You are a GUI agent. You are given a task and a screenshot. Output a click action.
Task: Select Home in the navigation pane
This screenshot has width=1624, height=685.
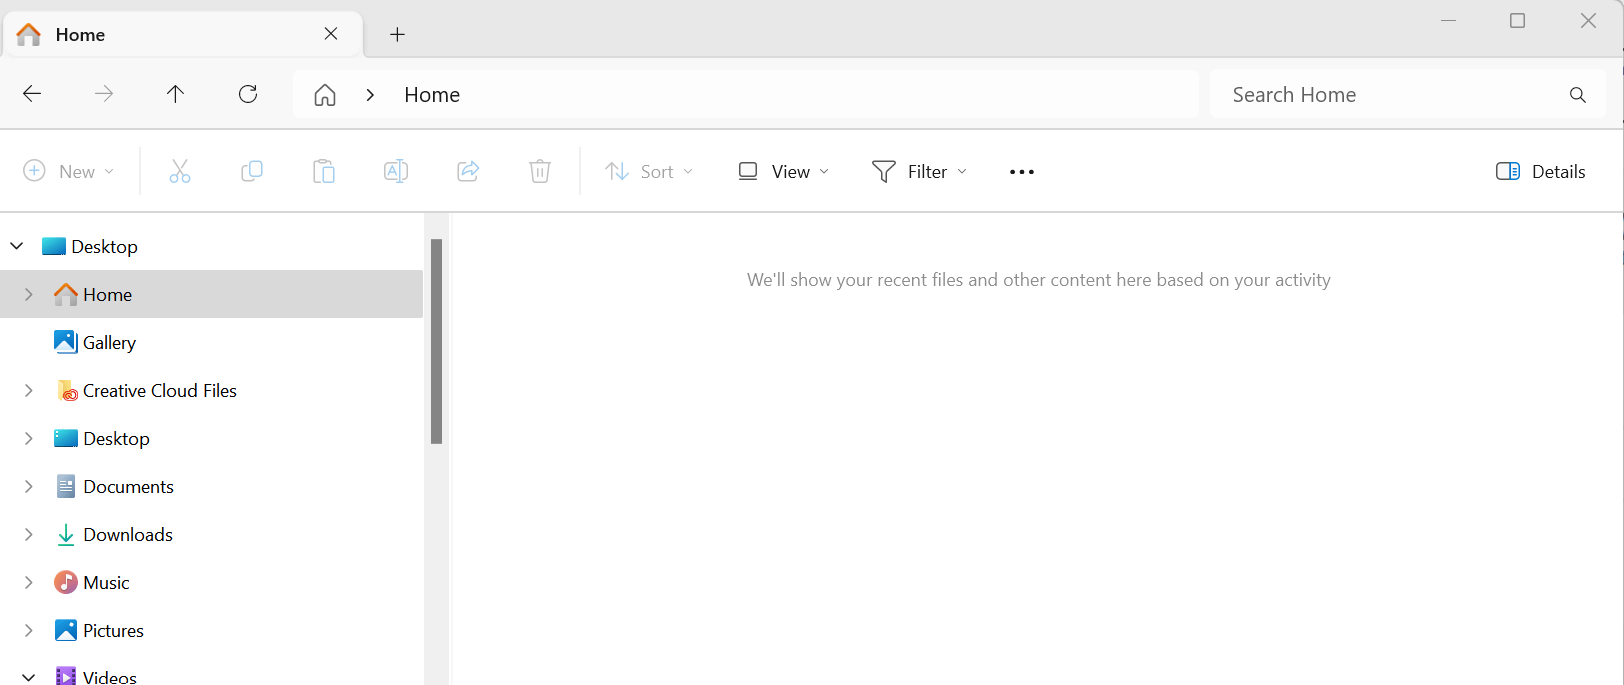point(211,294)
